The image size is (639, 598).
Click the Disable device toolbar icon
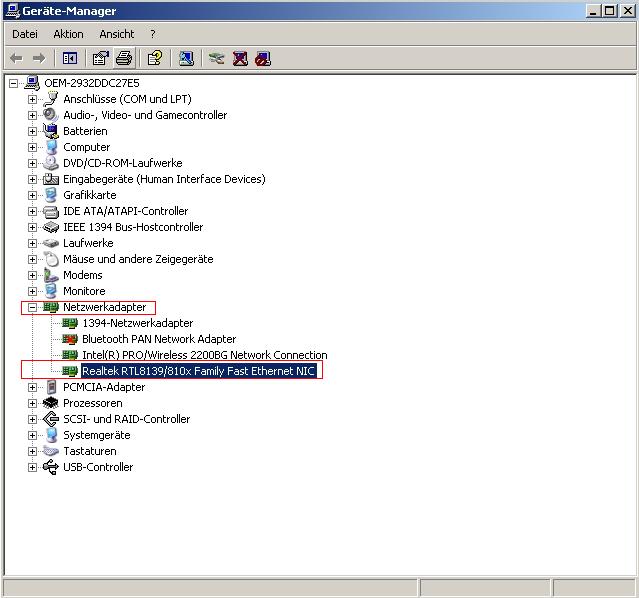(263, 59)
